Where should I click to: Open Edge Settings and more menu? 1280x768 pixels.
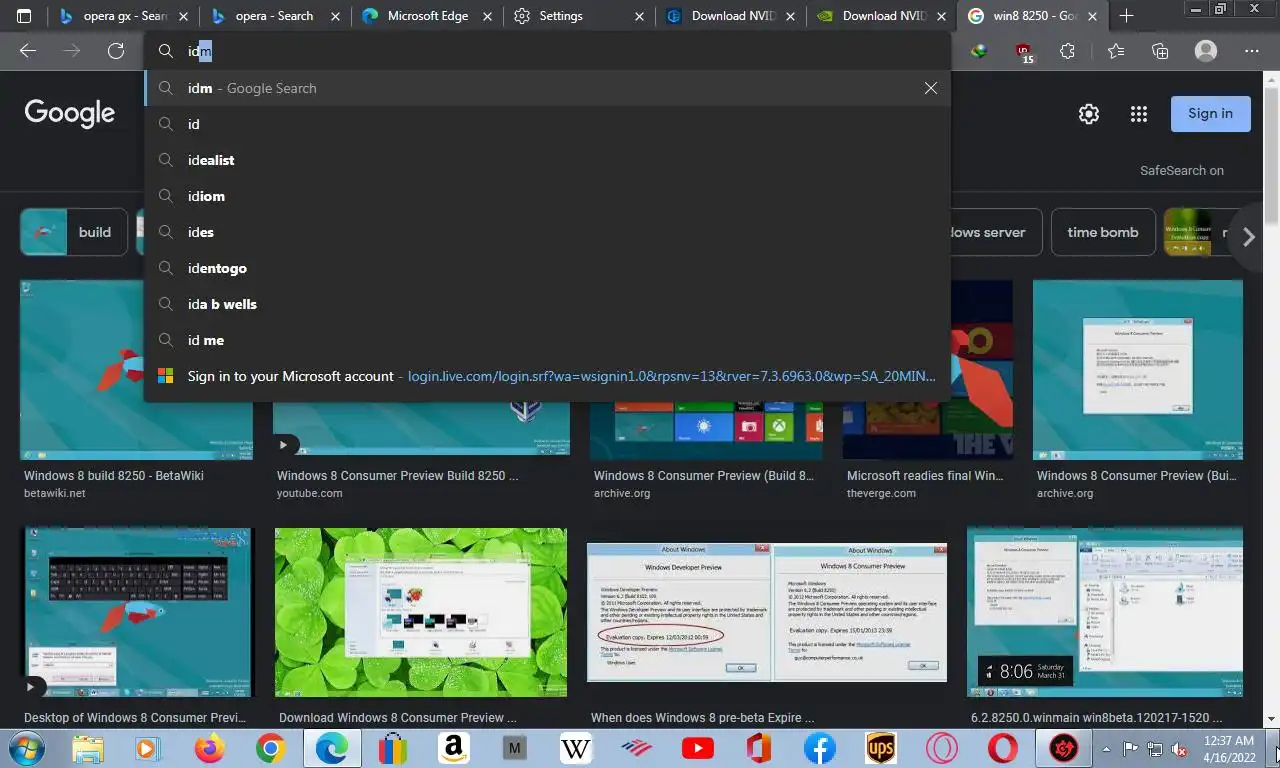coord(1252,51)
